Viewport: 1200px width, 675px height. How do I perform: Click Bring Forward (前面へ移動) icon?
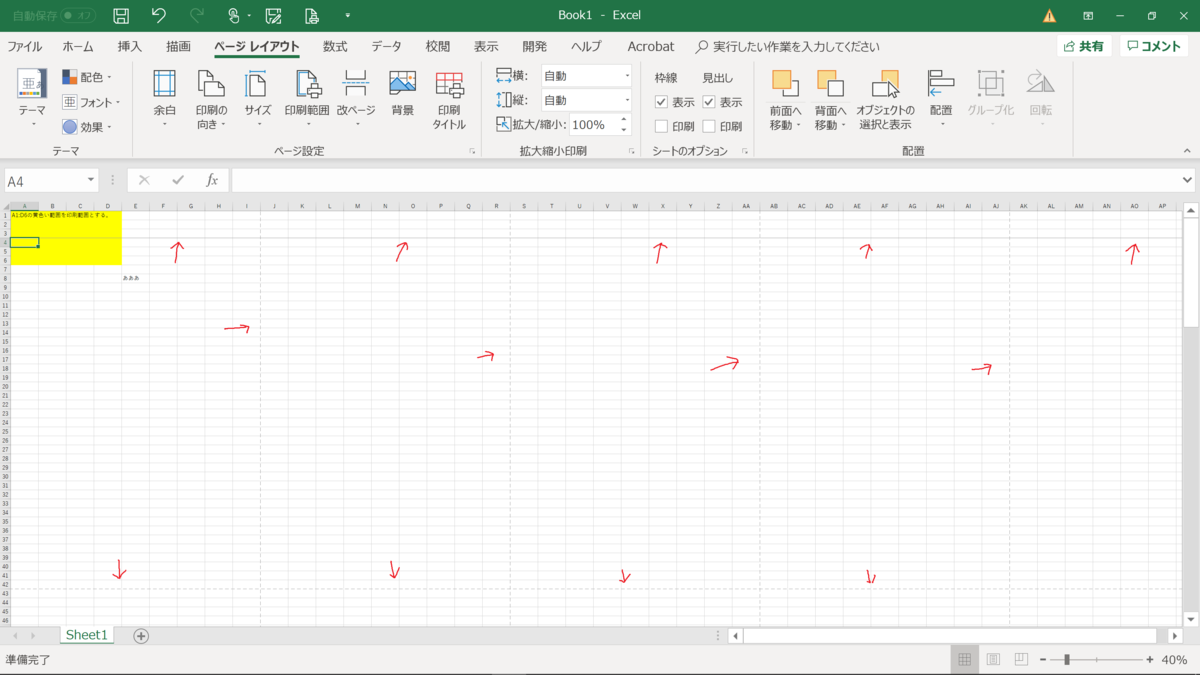click(785, 84)
